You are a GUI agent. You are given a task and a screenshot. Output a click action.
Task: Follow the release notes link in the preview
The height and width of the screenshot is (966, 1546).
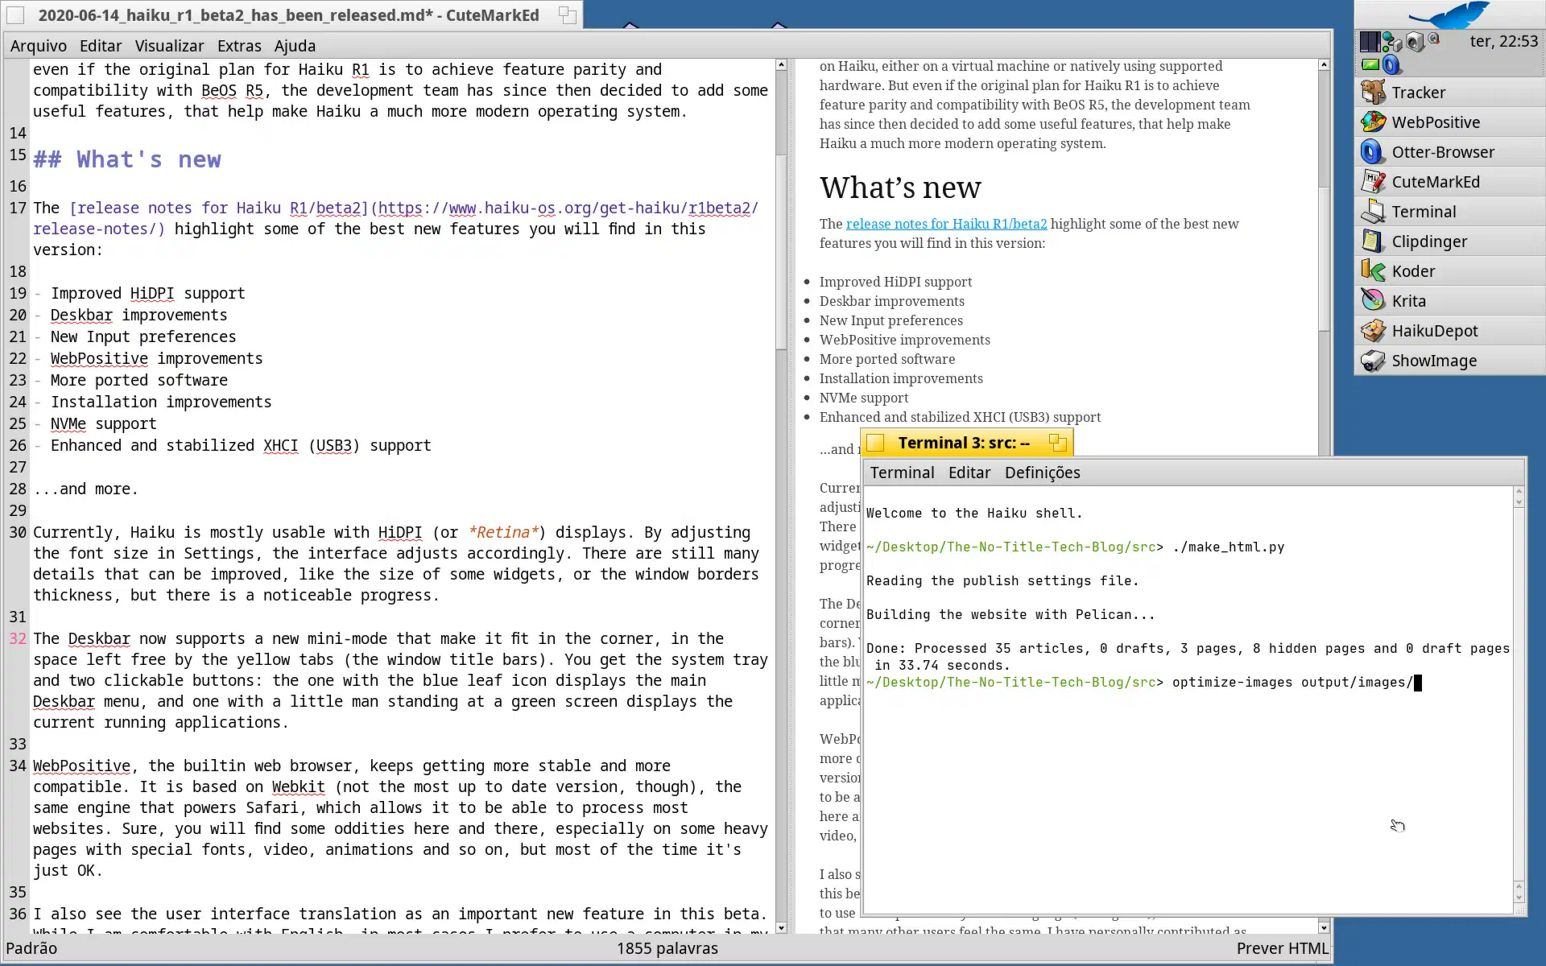pos(946,224)
